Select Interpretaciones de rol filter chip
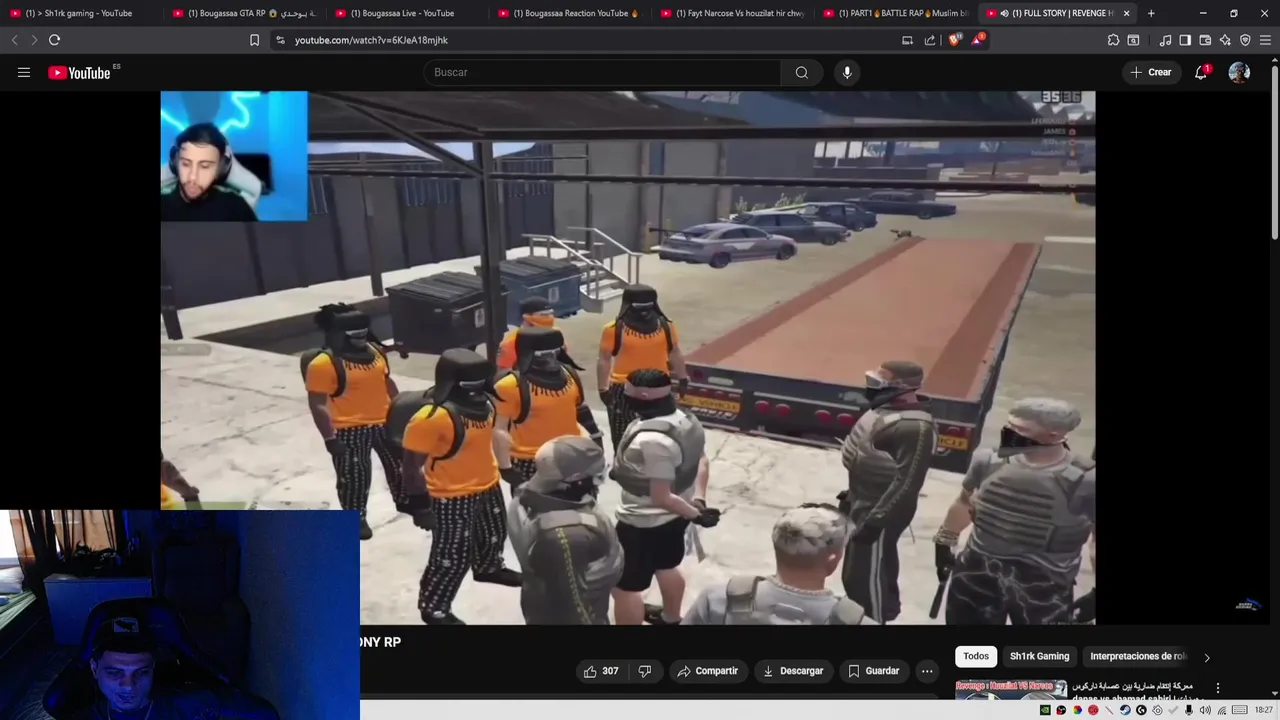The image size is (1280, 720). pyautogui.click(x=1138, y=656)
